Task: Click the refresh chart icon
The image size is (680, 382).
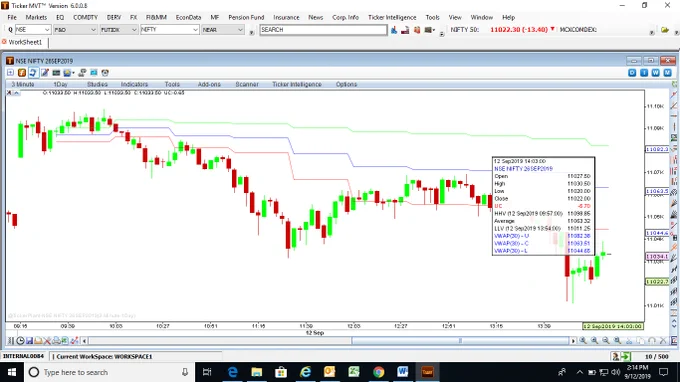Action: tap(33, 72)
